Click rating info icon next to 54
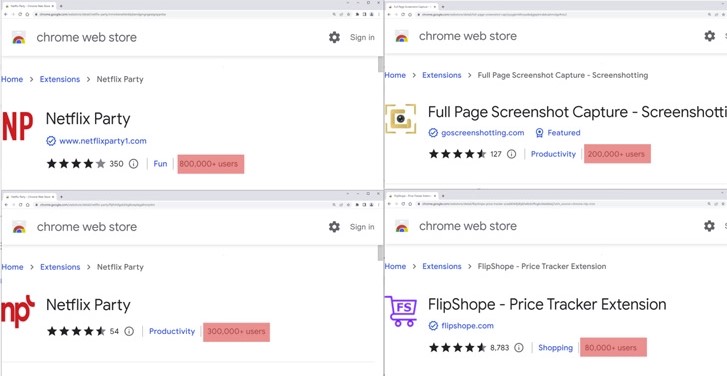Screen dimensions: 727x376 (129, 331)
